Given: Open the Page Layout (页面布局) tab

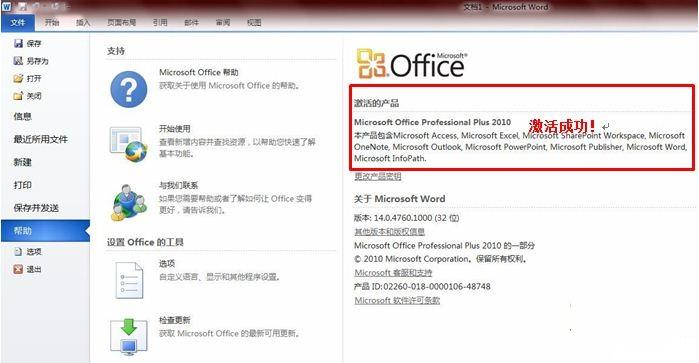Looking at the screenshot, I should coord(121,22).
